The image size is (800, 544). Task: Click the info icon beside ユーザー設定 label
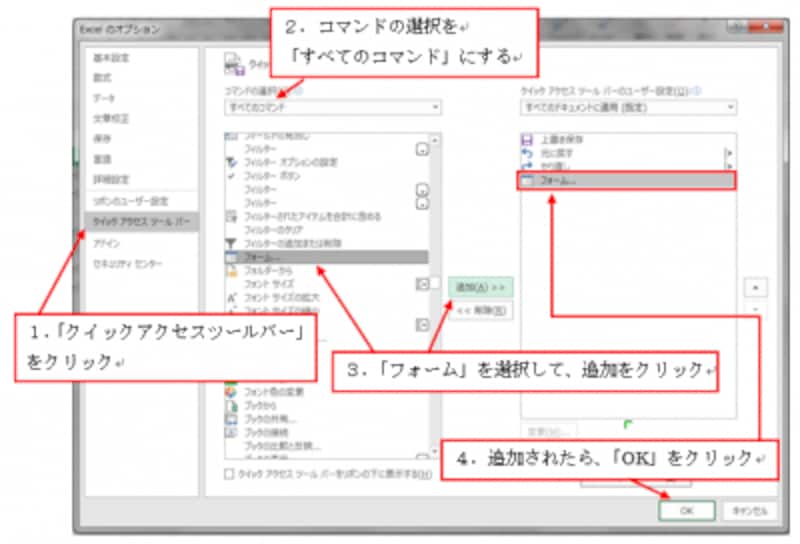[696, 91]
